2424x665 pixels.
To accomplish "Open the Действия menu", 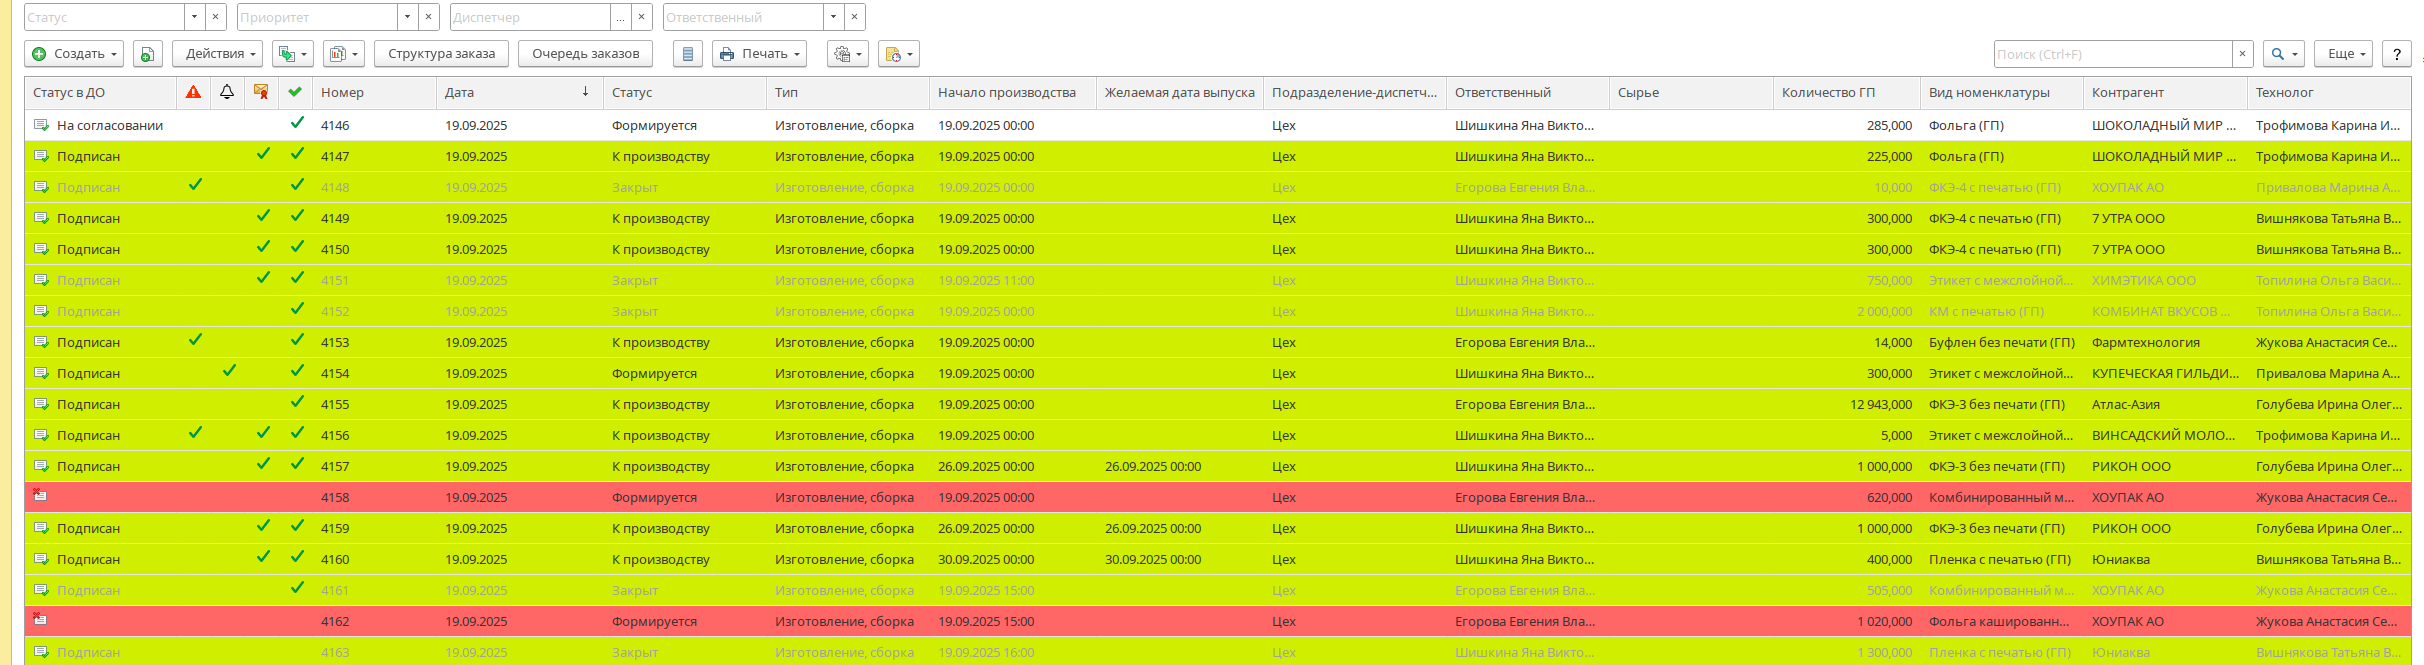I will point(217,54).
